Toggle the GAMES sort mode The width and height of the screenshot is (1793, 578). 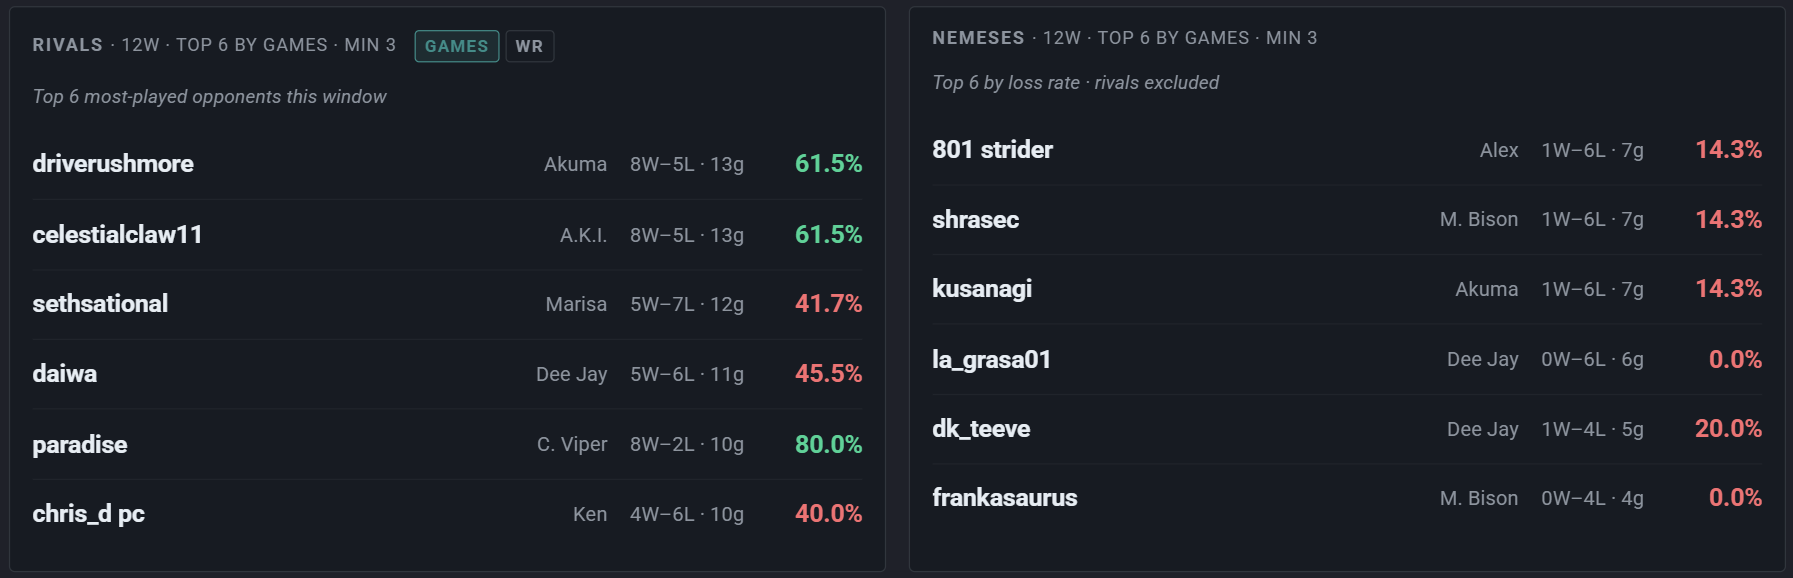pos(457,46)
